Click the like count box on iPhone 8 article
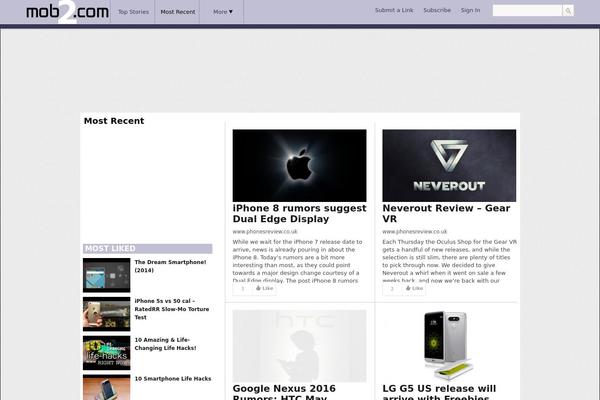Image resolution: width=600 pixels, height=400 pixels. coord(242,289)
